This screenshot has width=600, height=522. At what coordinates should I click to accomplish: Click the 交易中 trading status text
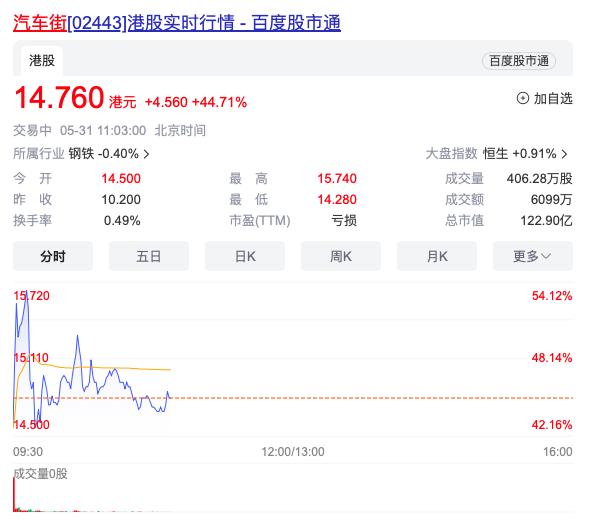pos(32,130)
